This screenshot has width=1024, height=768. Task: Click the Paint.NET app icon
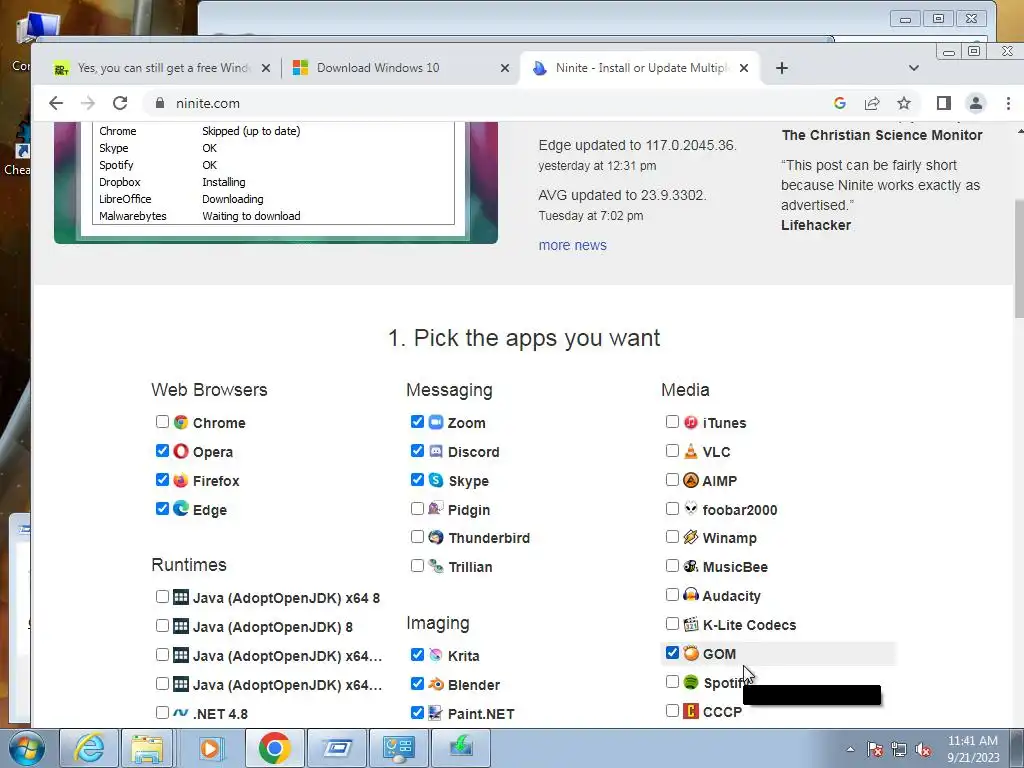click(436, 713)
